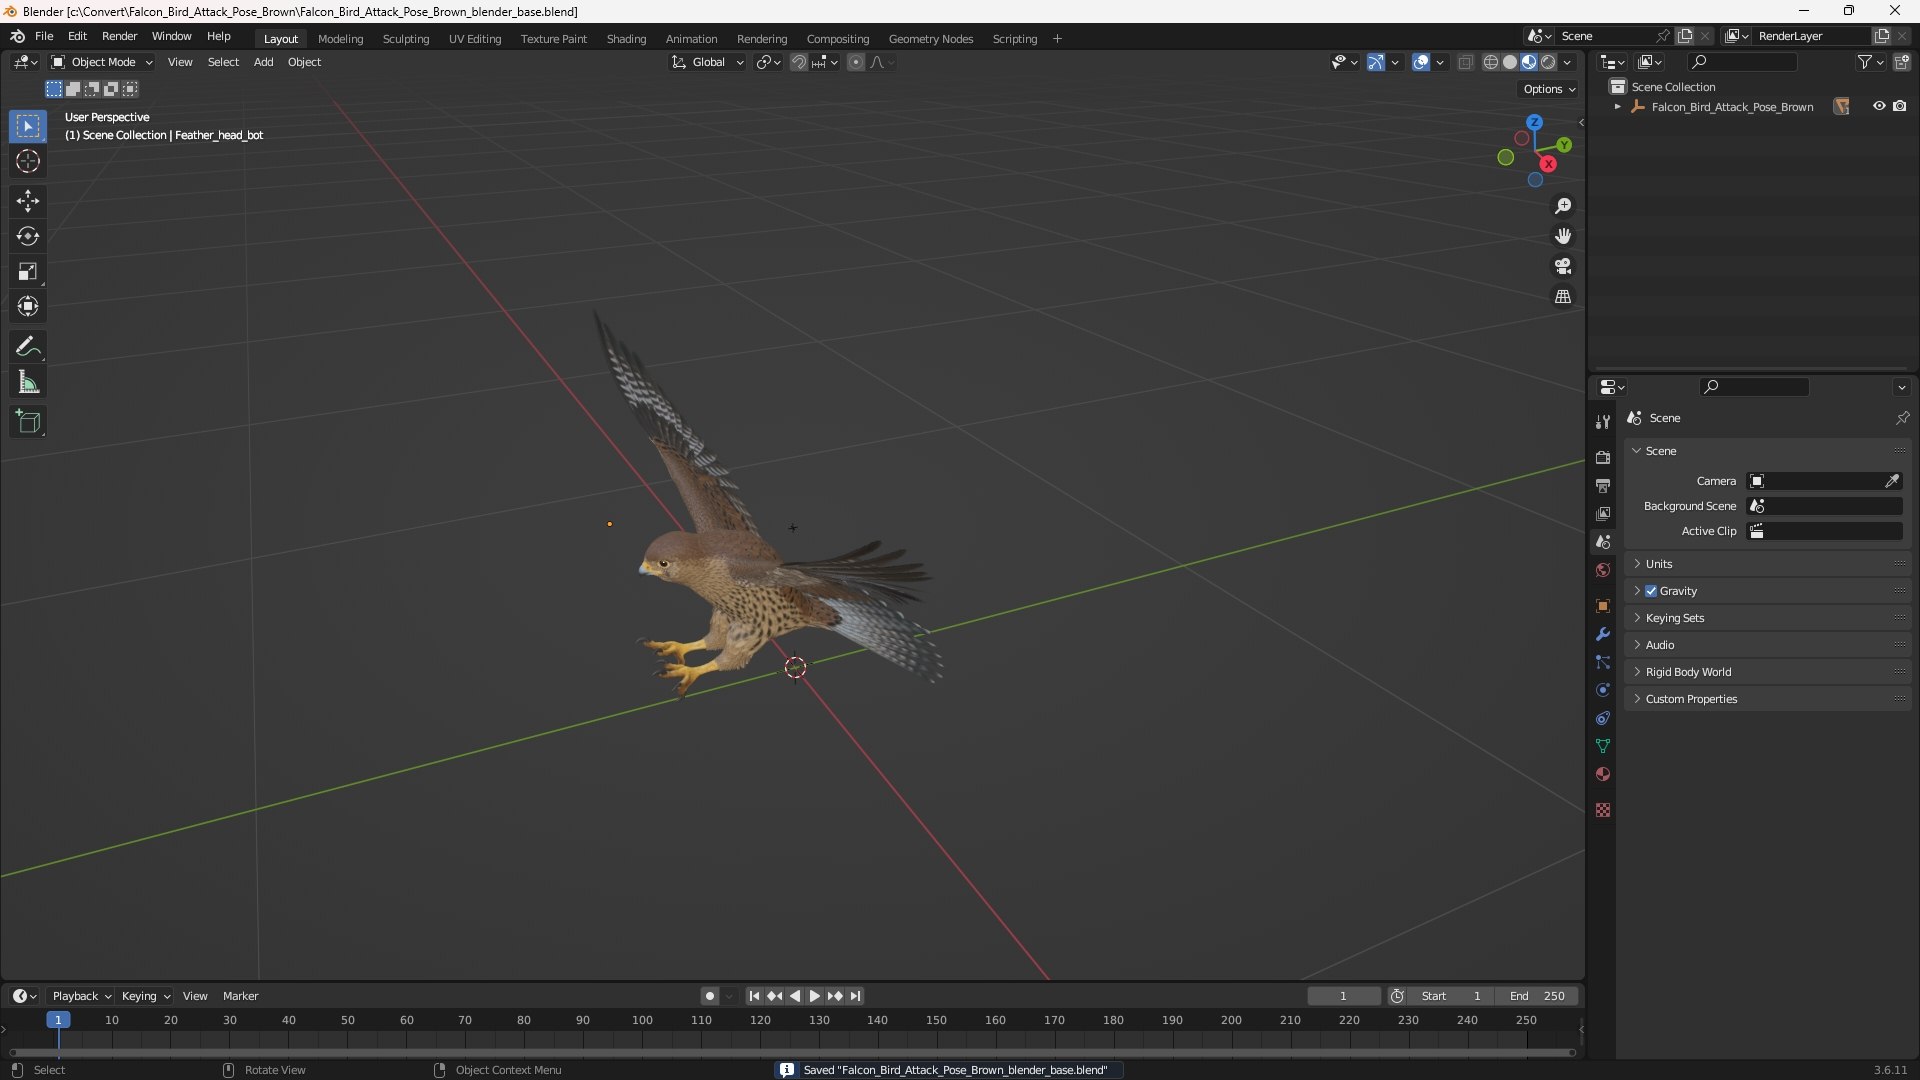Screen dimensions: 1920x1080
Task: Switch to the Shading workspace tab
Action: pos(626,39)
